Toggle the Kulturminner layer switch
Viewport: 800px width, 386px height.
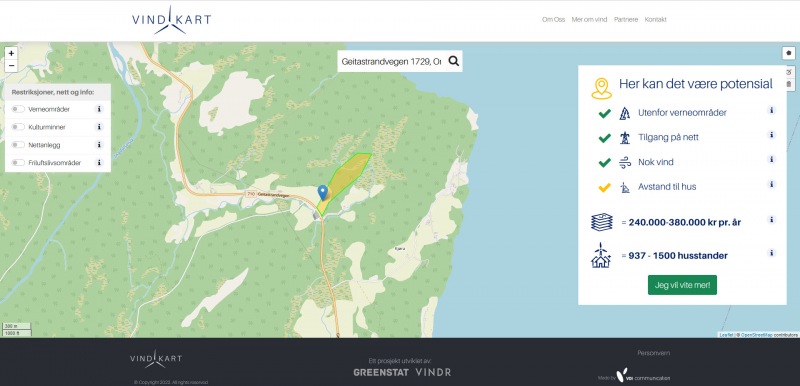pyautogui.click(x=18, y=127)
